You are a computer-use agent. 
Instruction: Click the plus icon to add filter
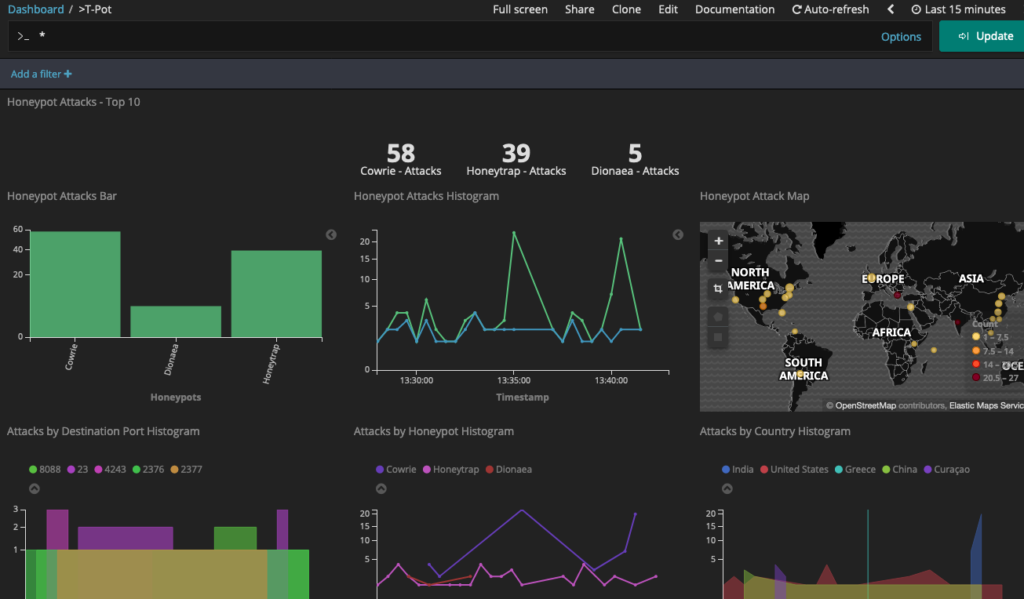tap(68, 74)
